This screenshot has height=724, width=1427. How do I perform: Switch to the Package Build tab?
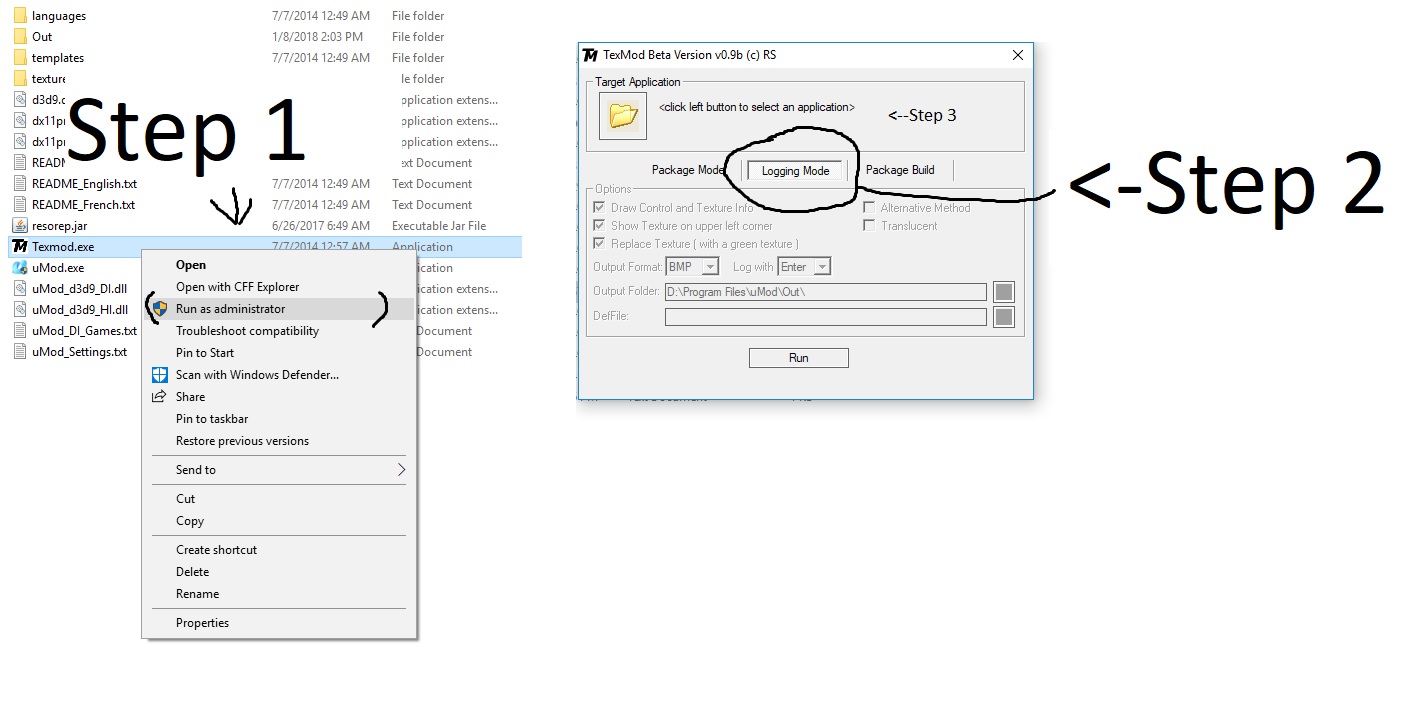point(900,170)
